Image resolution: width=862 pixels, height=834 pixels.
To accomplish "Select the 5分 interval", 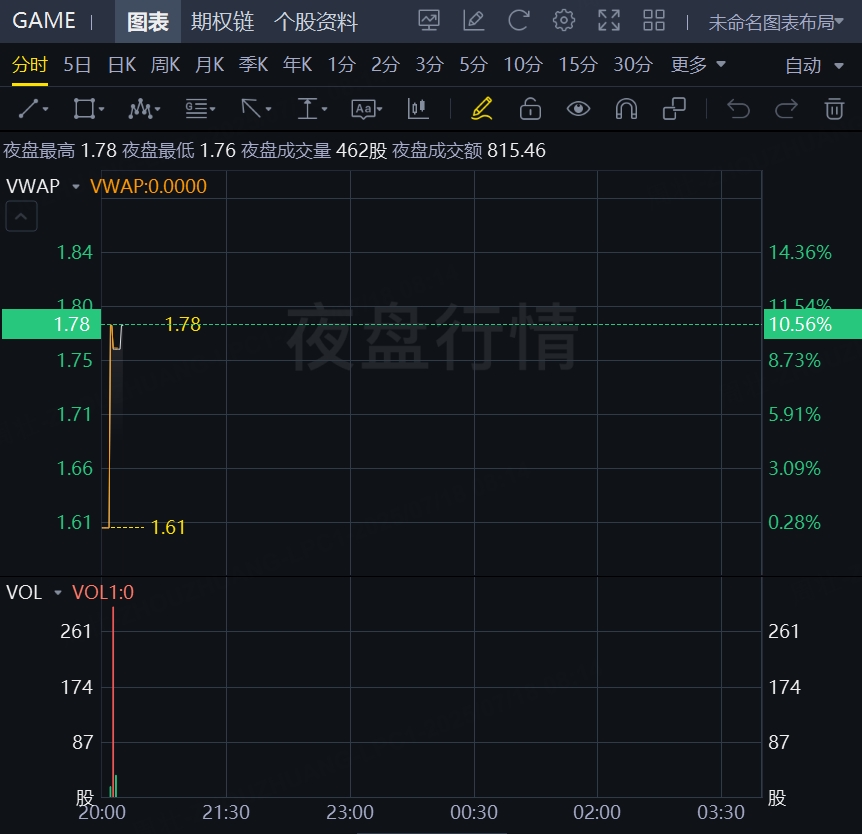I will [473, 65].
